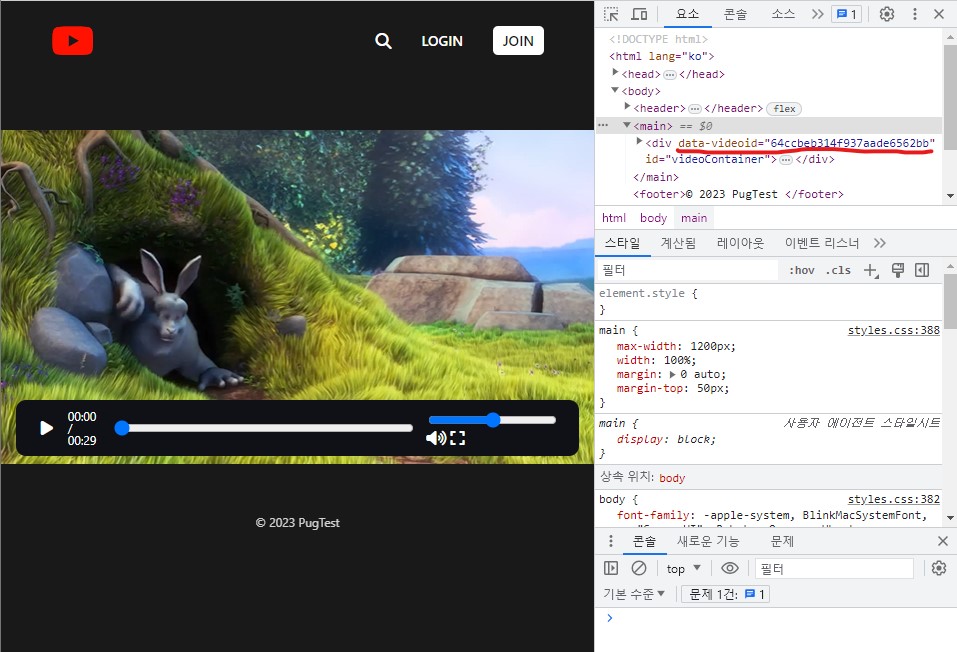957x652 pixels.
Task: Open the DevTools three-dot customize menu
Action: coord(914,14)
